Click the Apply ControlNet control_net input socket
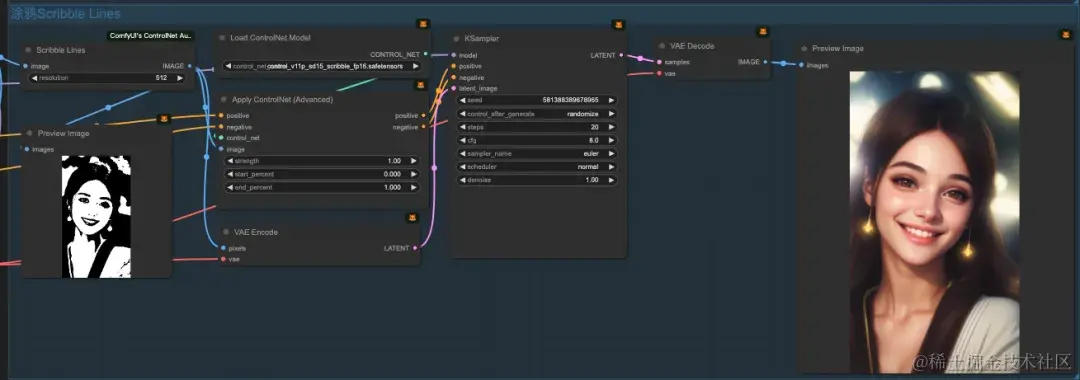This screenshot has height=380, width=1080. (221, 138)
